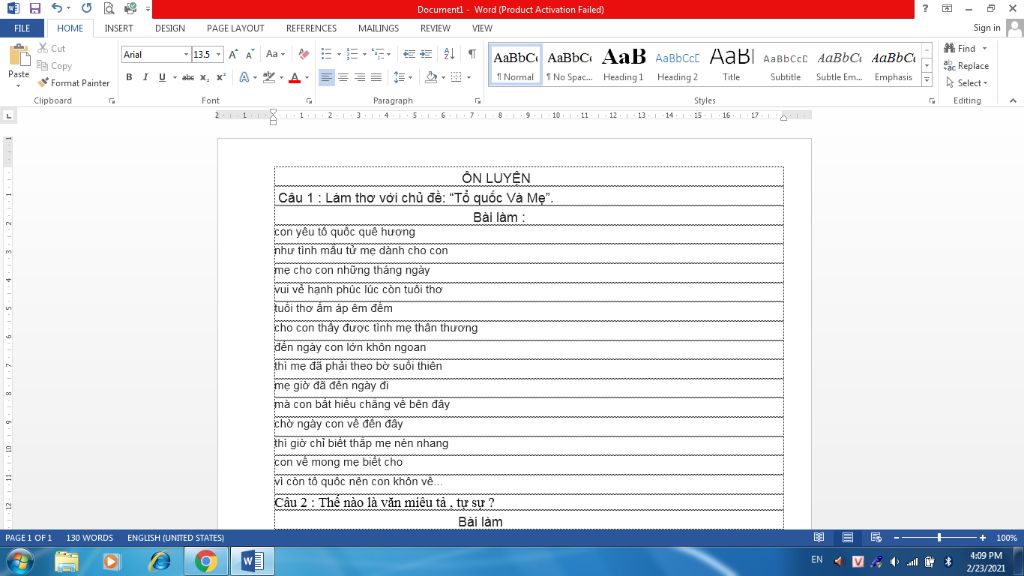Toggle Italic formatting
1024x576 pixels.
click(146, 78)
